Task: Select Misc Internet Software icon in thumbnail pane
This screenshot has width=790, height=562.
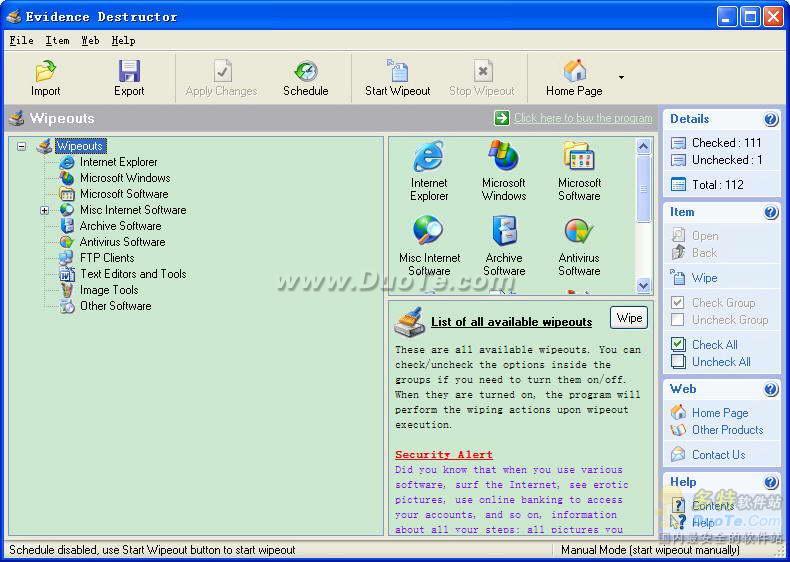Action: (x=429, y=231)
